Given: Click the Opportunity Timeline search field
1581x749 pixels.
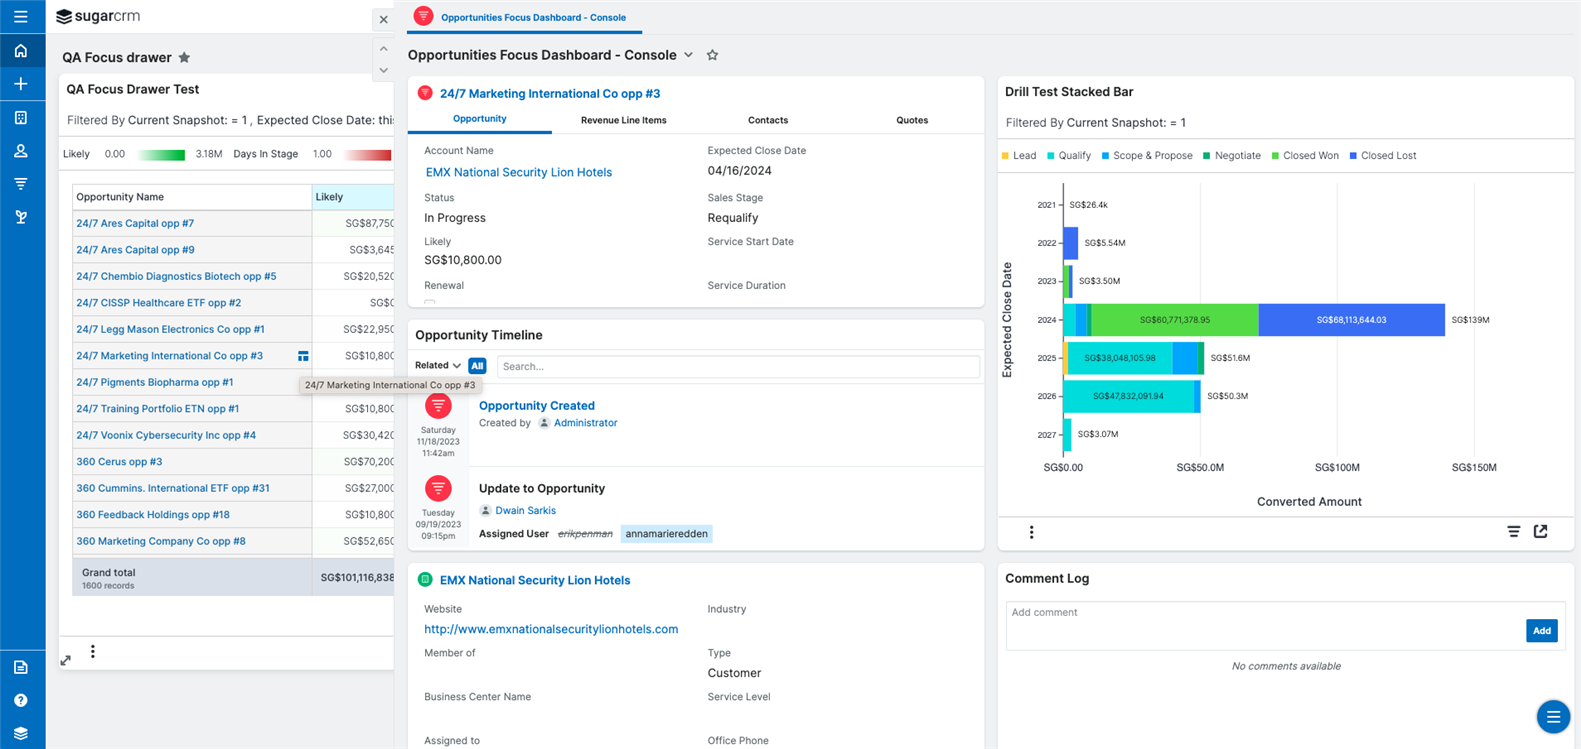Looking at the screenshot, I should 737,367.
